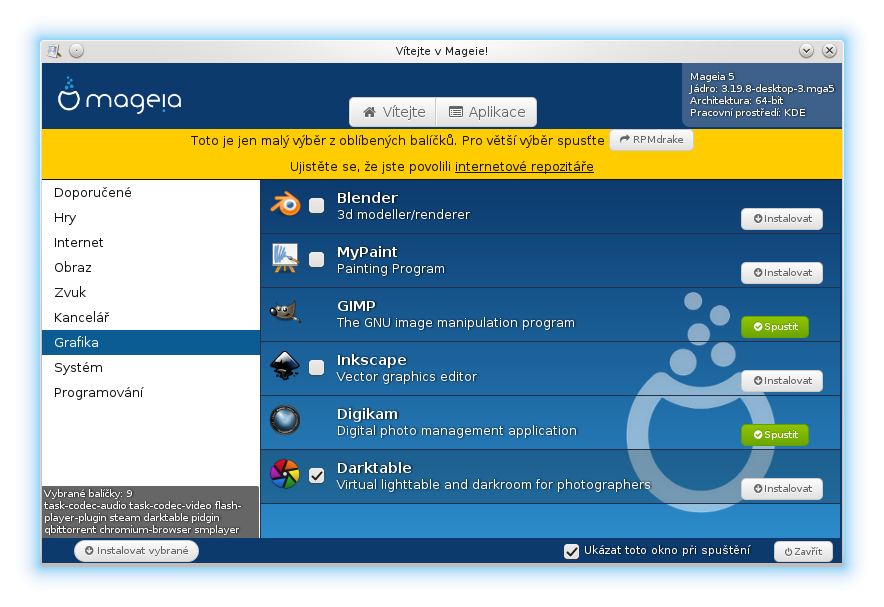Click the Mageia logo in header

click(x=120, y=96)
